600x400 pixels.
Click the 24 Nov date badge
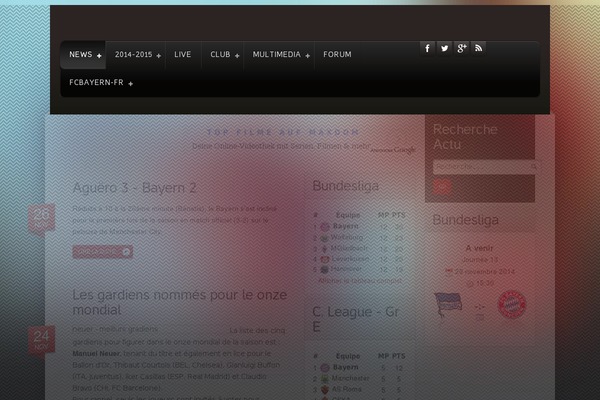coord(41,340)
